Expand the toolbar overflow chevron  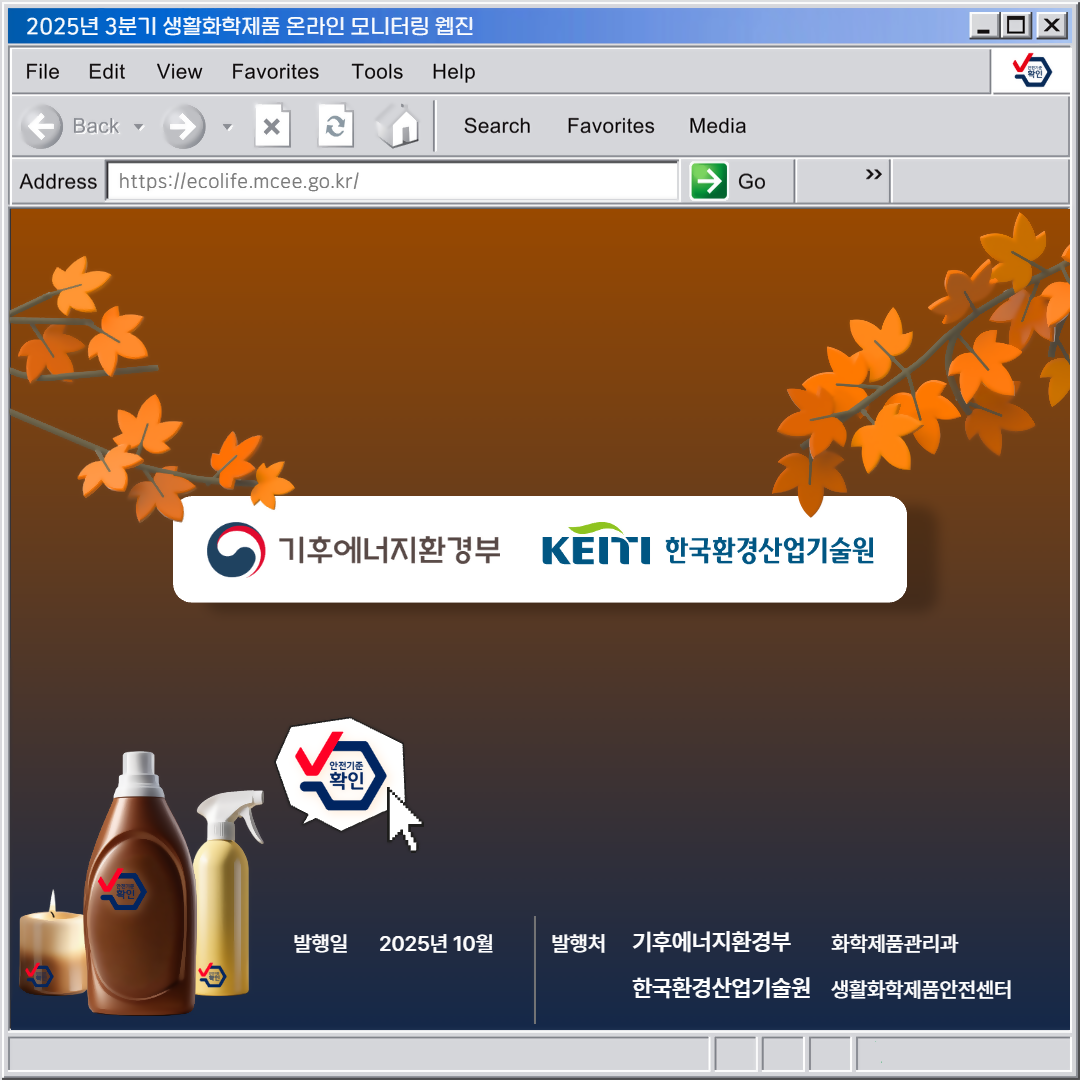[873, 175]
